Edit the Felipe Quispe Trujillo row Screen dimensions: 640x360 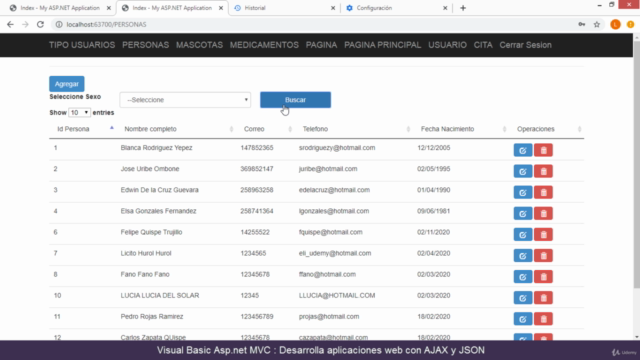[x=522, y=235]
